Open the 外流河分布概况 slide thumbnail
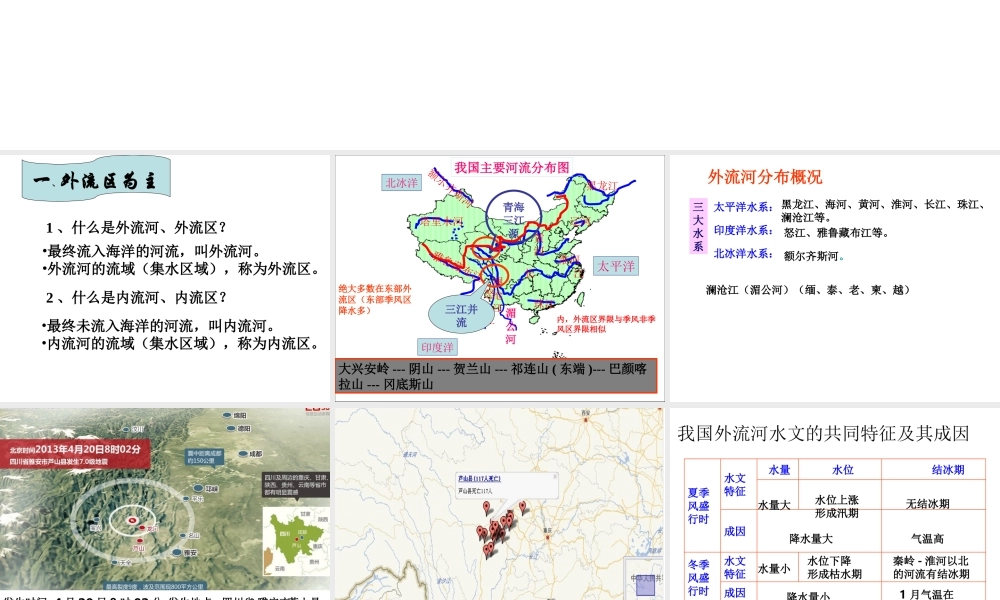The width and height of the screenshot is (1000, 600). click(x=835, y=278)
